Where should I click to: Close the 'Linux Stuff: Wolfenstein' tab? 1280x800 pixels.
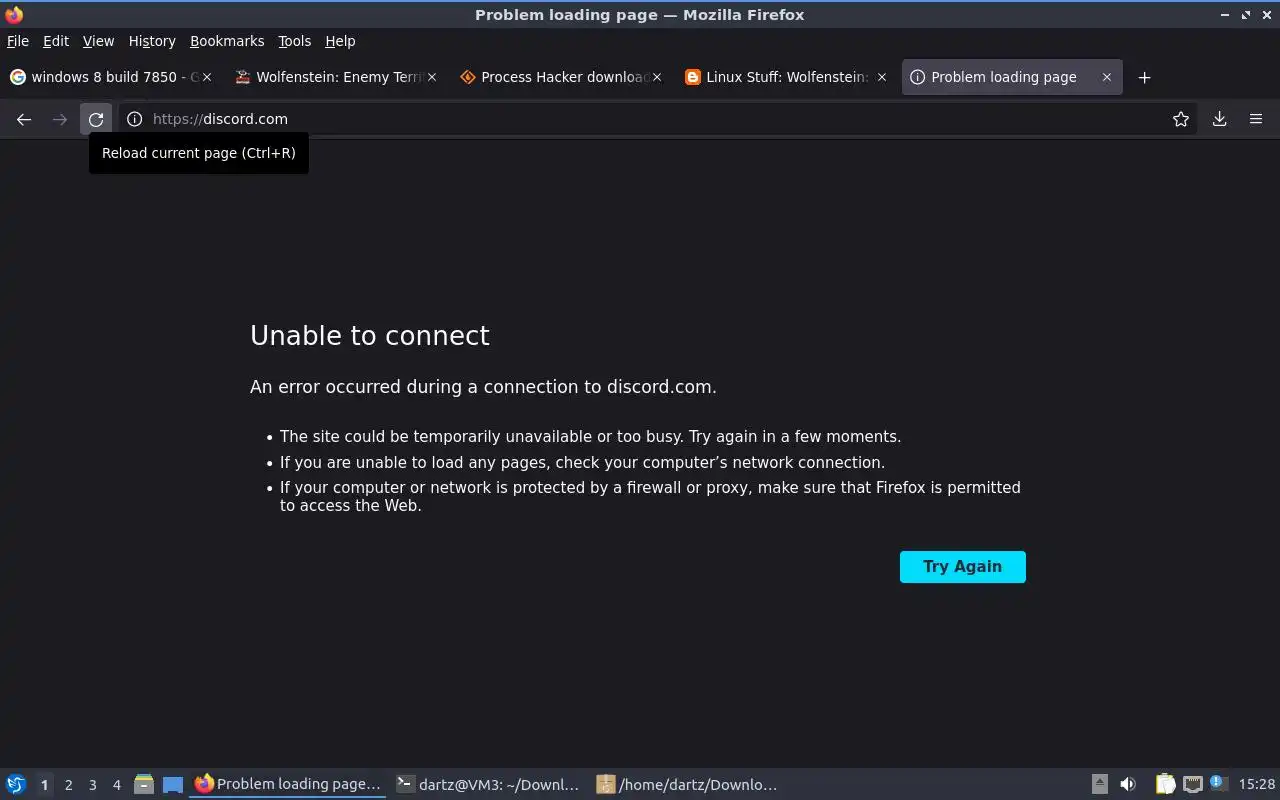[x=882, y=77]
